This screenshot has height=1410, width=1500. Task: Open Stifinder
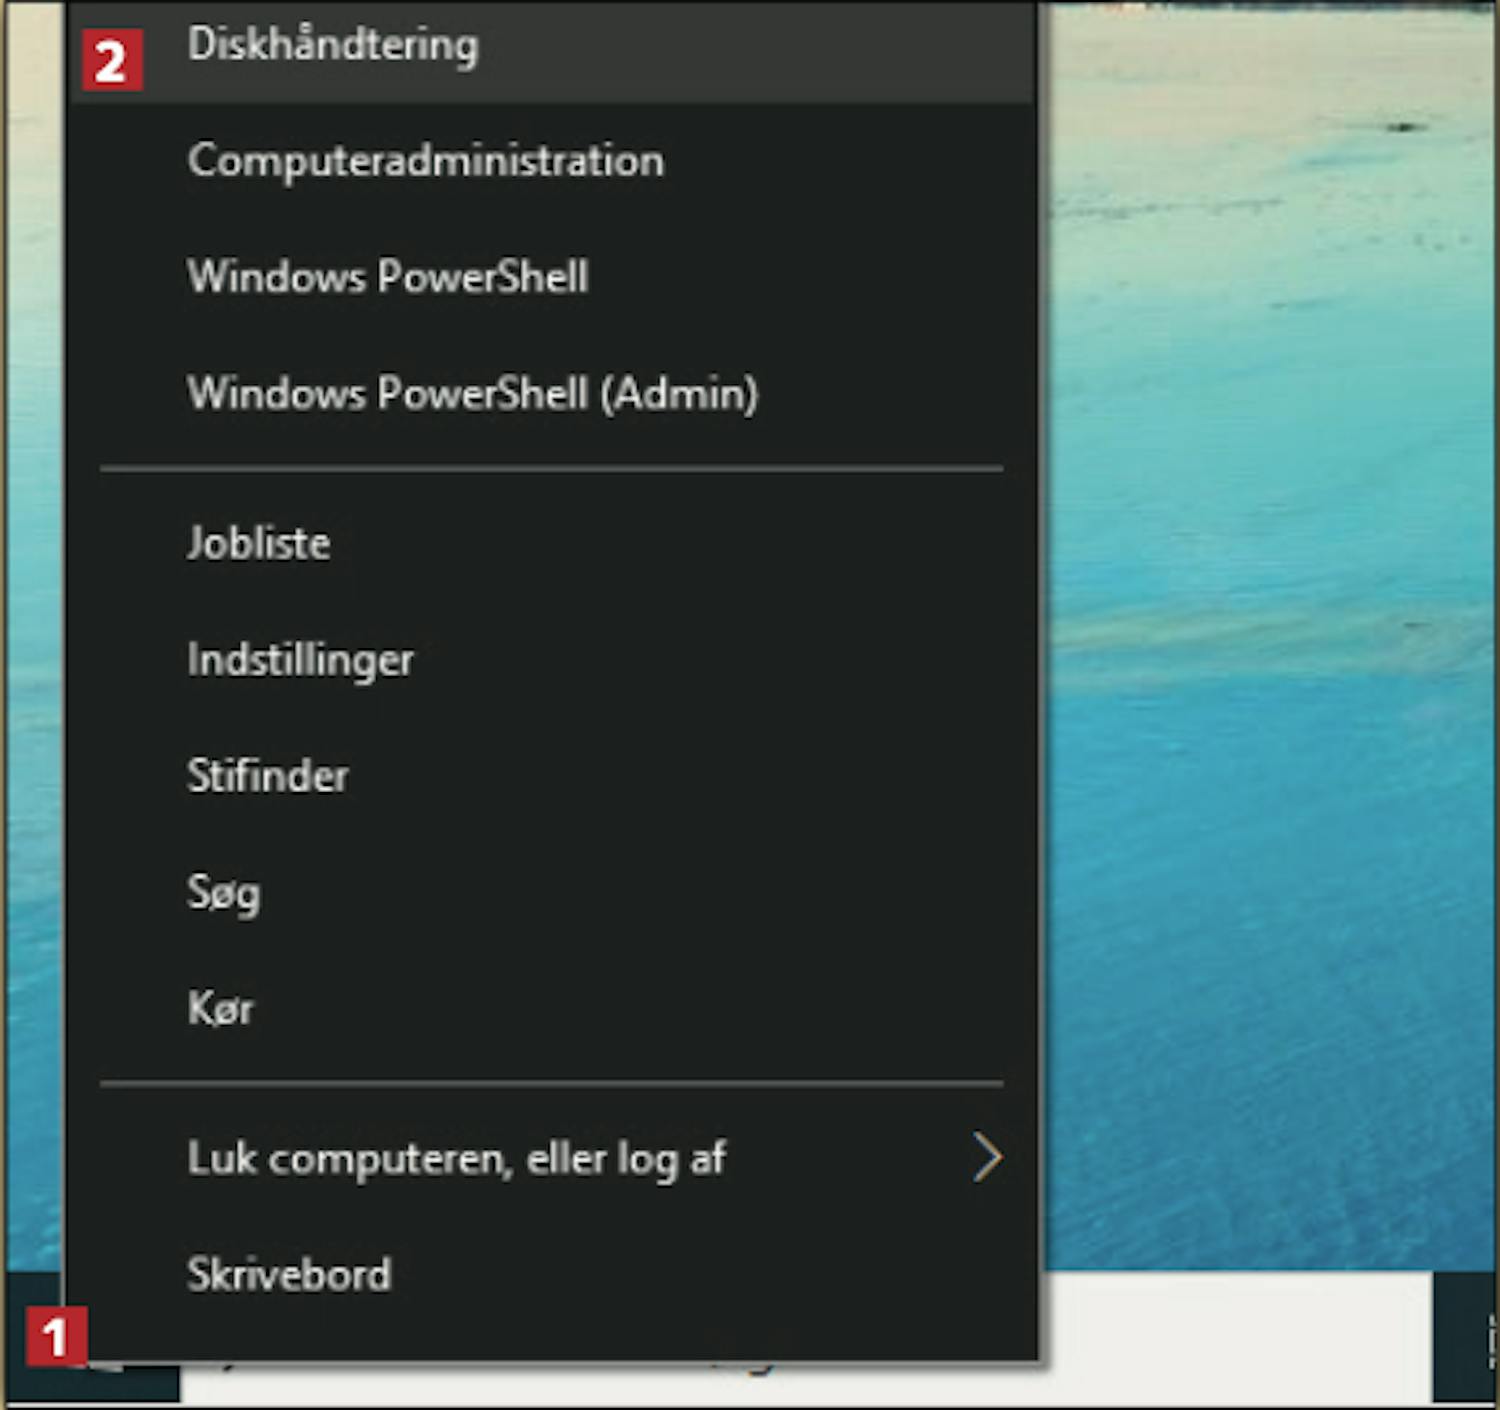(552, 776)
